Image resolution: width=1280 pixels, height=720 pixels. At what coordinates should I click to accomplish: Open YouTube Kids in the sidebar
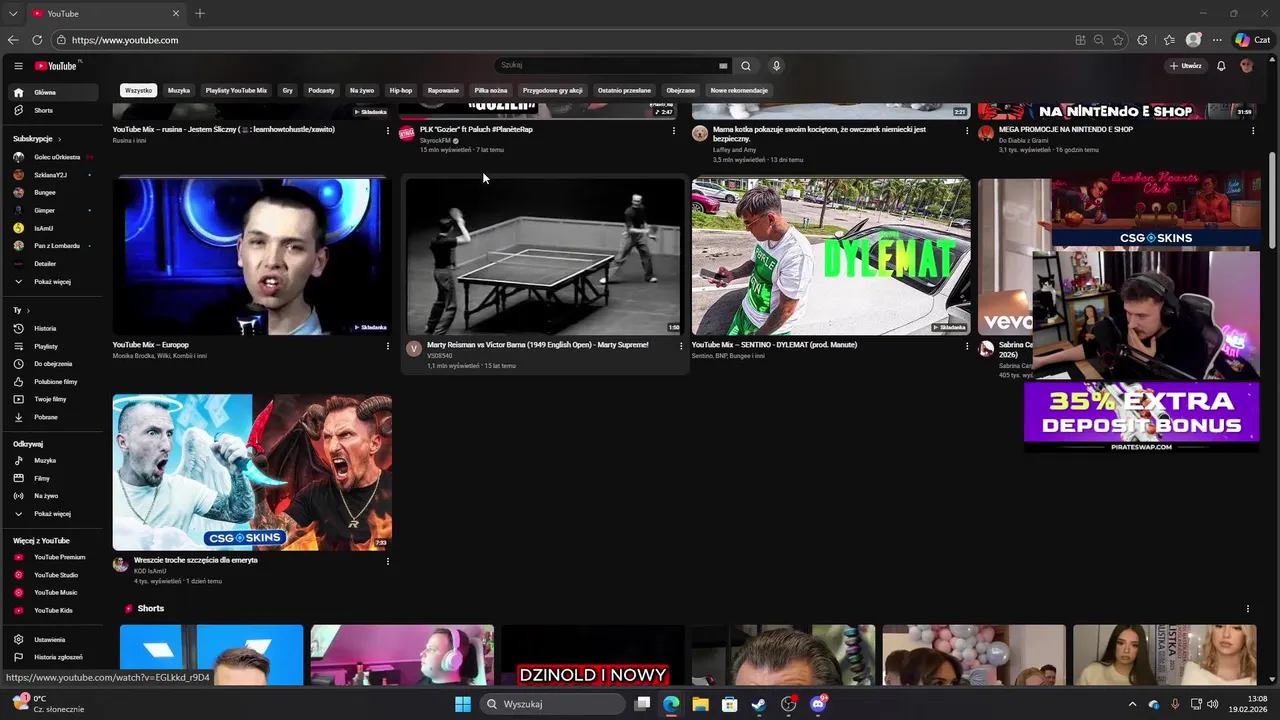52,610
